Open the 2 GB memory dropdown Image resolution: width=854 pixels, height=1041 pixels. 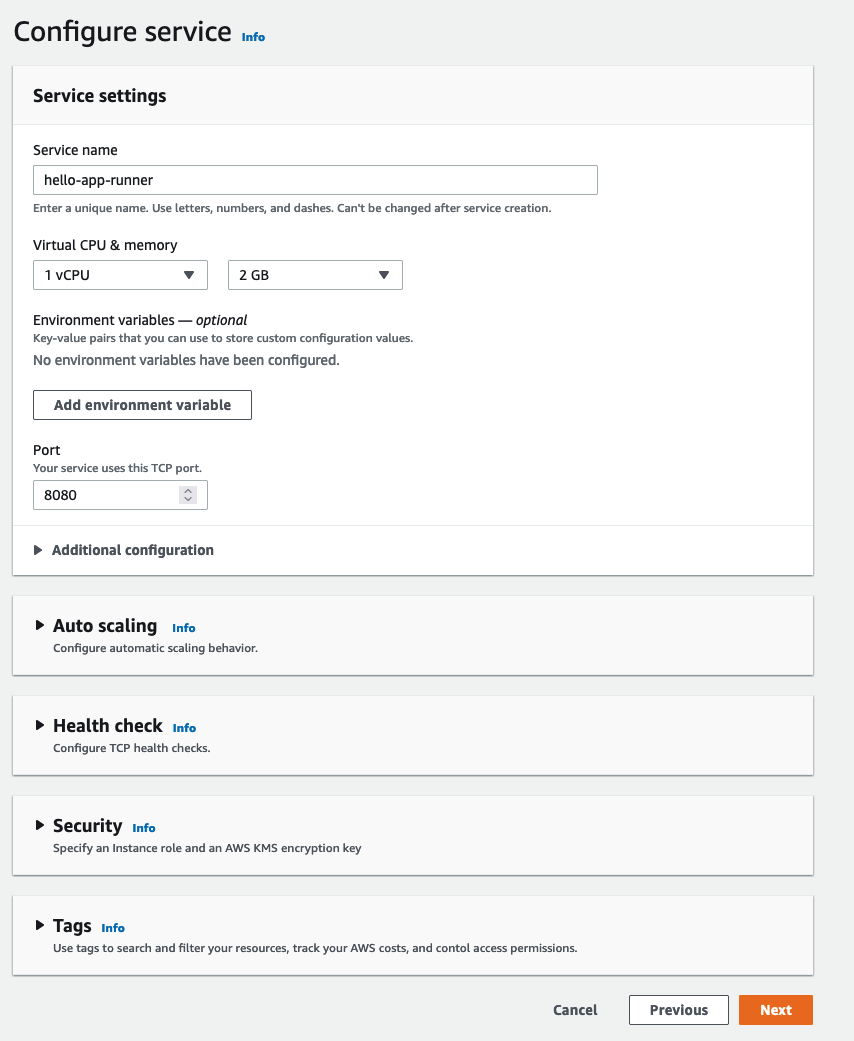point(315,275)
